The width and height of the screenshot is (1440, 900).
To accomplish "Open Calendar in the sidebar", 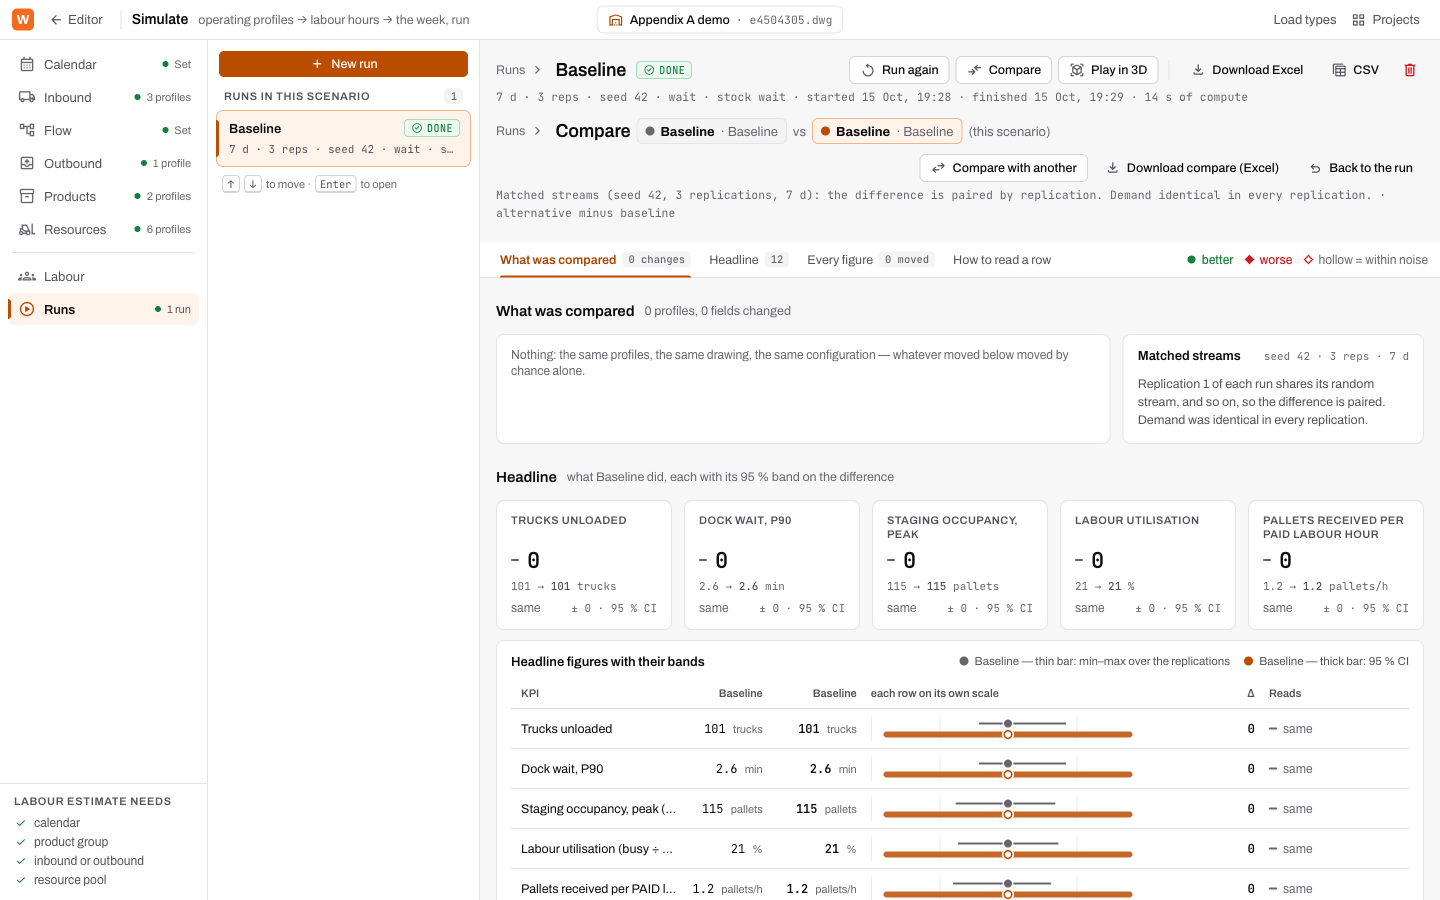I will [x=104, y=64].
